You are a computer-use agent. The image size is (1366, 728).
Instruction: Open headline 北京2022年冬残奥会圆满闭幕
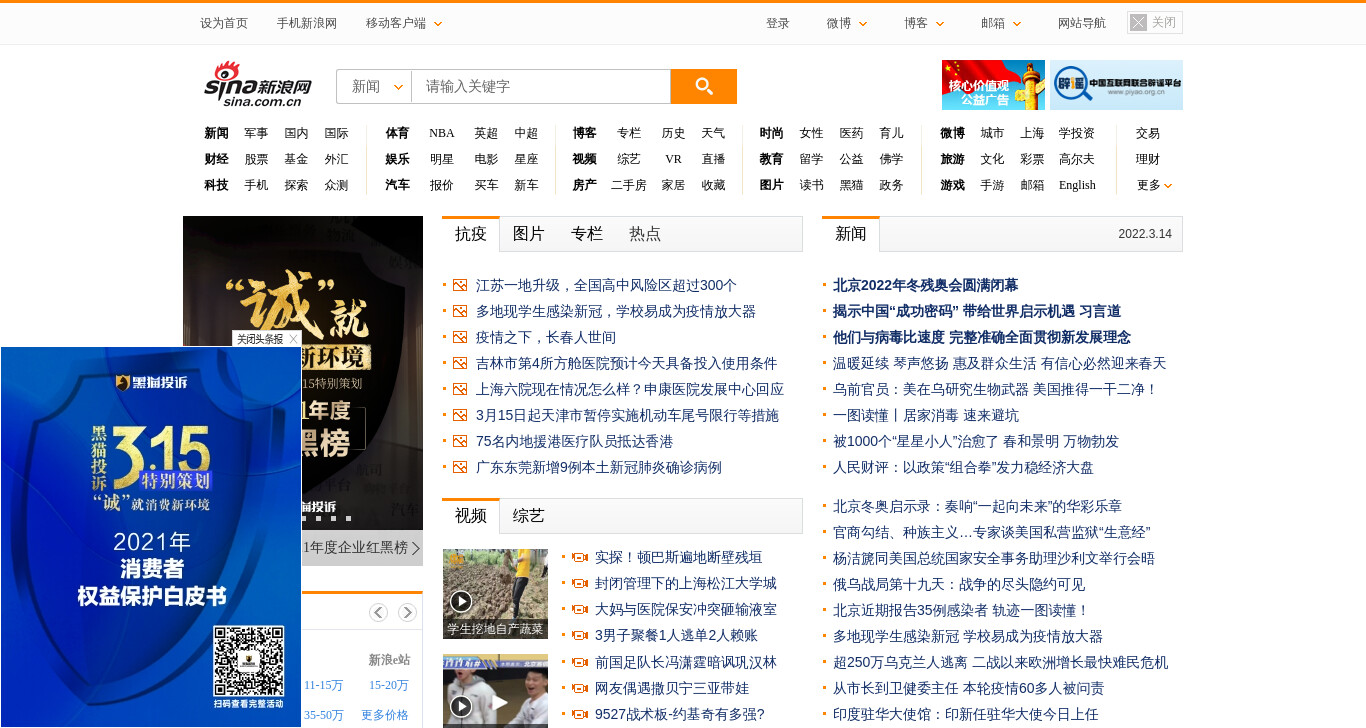click(925, 285)
